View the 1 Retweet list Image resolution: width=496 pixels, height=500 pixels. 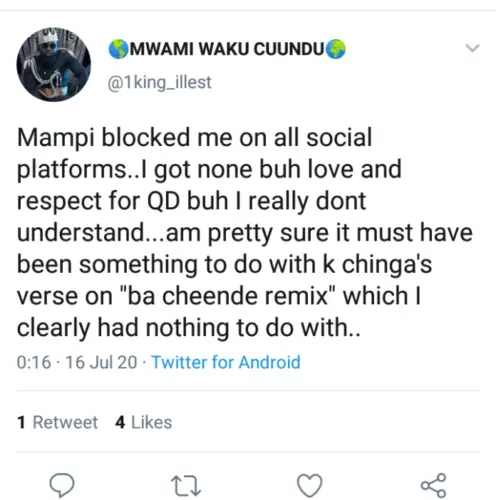coord(57,422)
